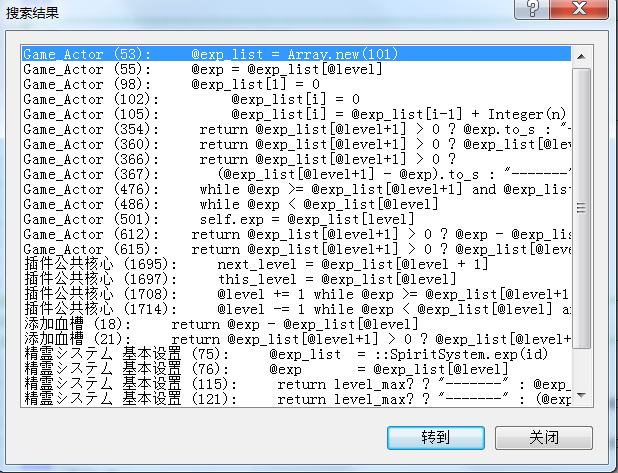
Task: Select 精霊システム 基本设置 (75) result
Action: coord(296,354)
